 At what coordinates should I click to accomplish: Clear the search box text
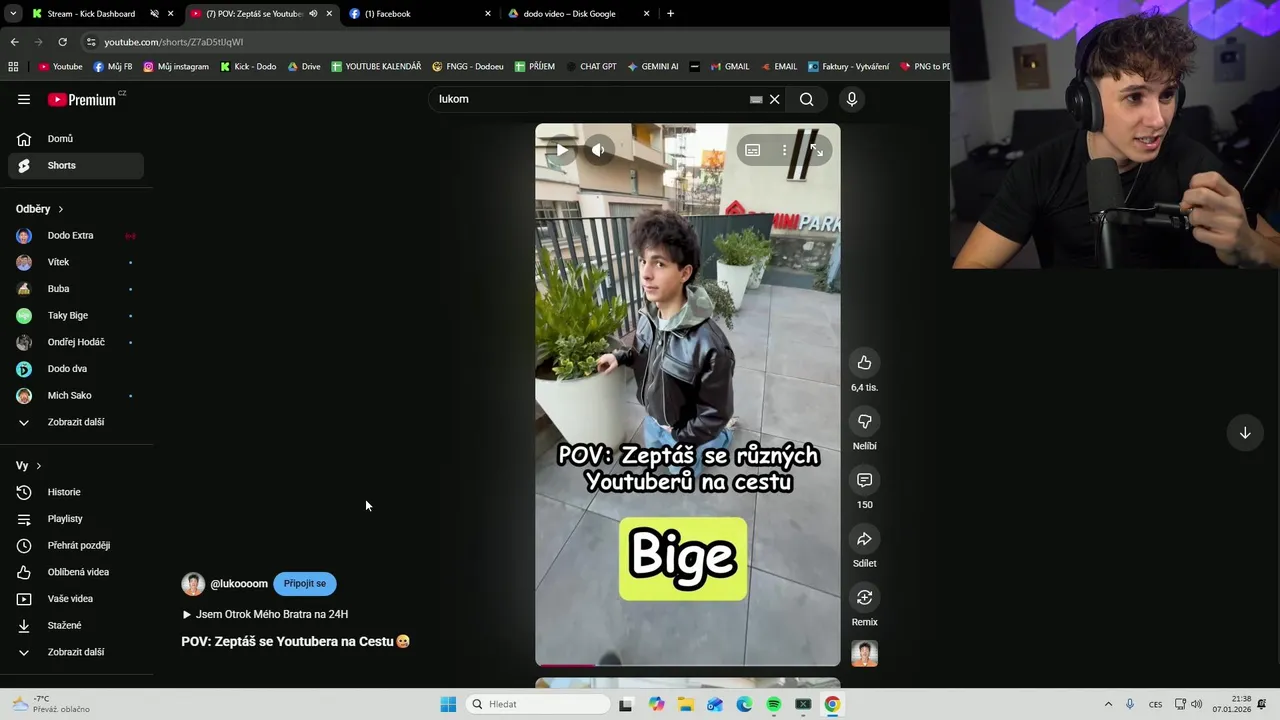[x=774, y=99]
